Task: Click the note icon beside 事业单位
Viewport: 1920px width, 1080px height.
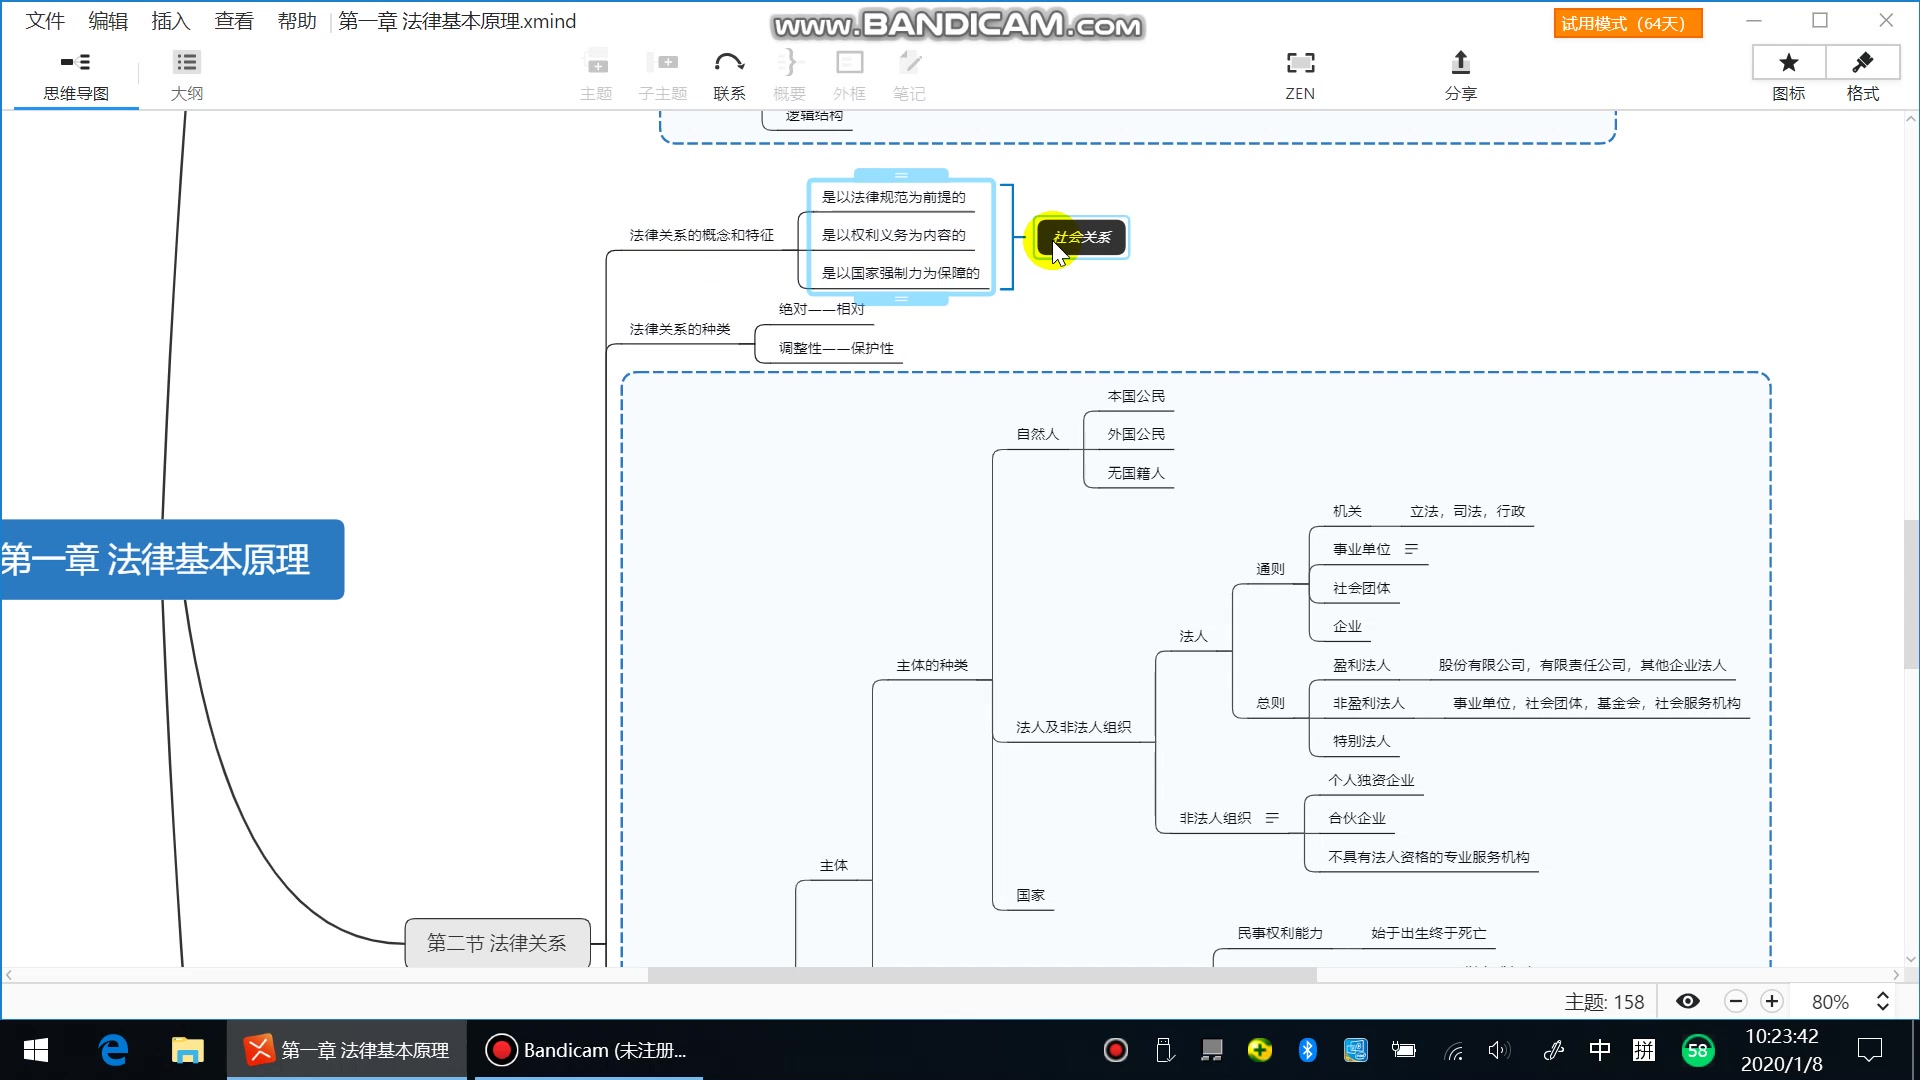Action: 1411,549
